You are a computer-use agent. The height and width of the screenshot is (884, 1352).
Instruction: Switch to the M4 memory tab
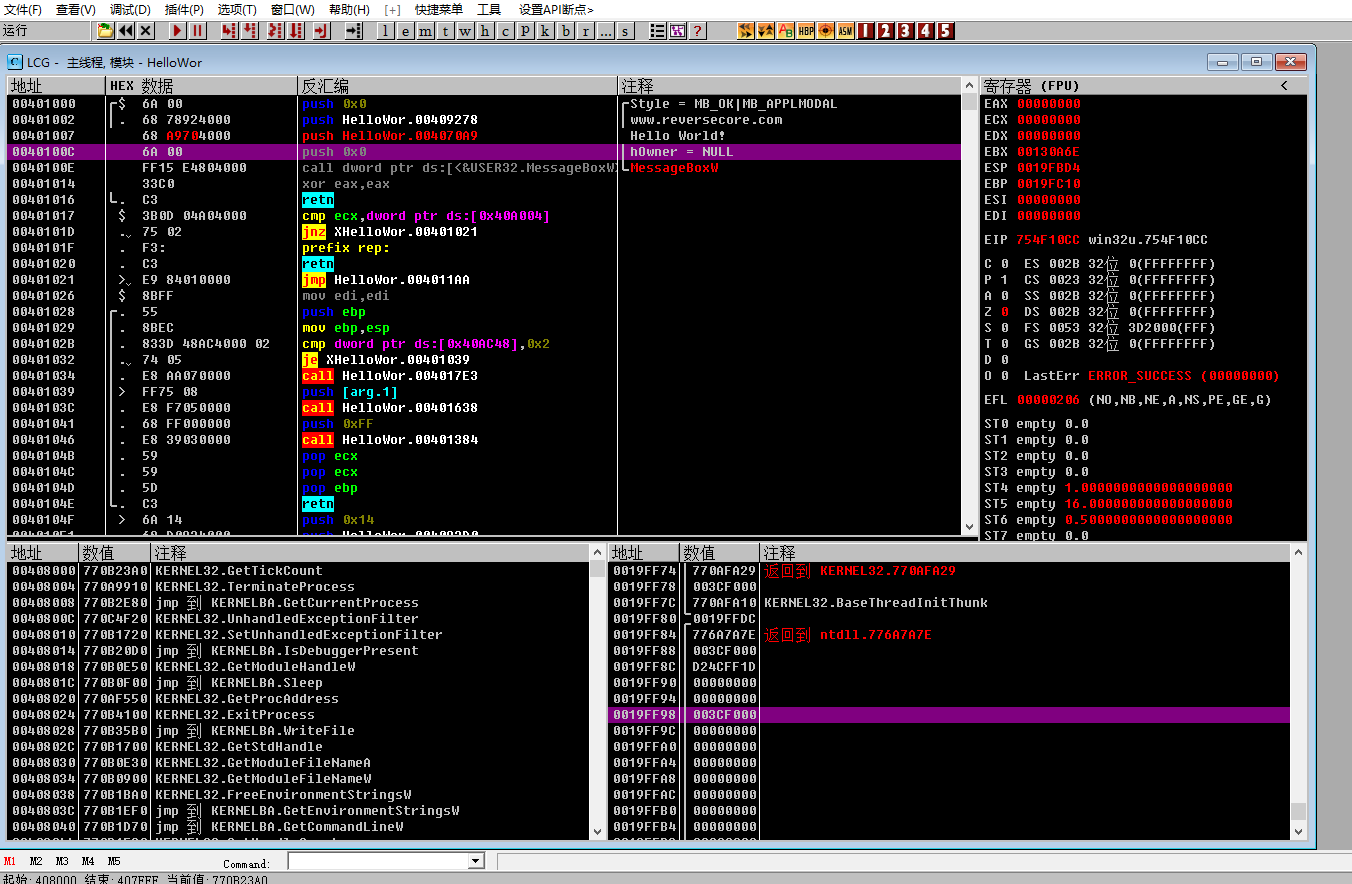pos(88,861)
